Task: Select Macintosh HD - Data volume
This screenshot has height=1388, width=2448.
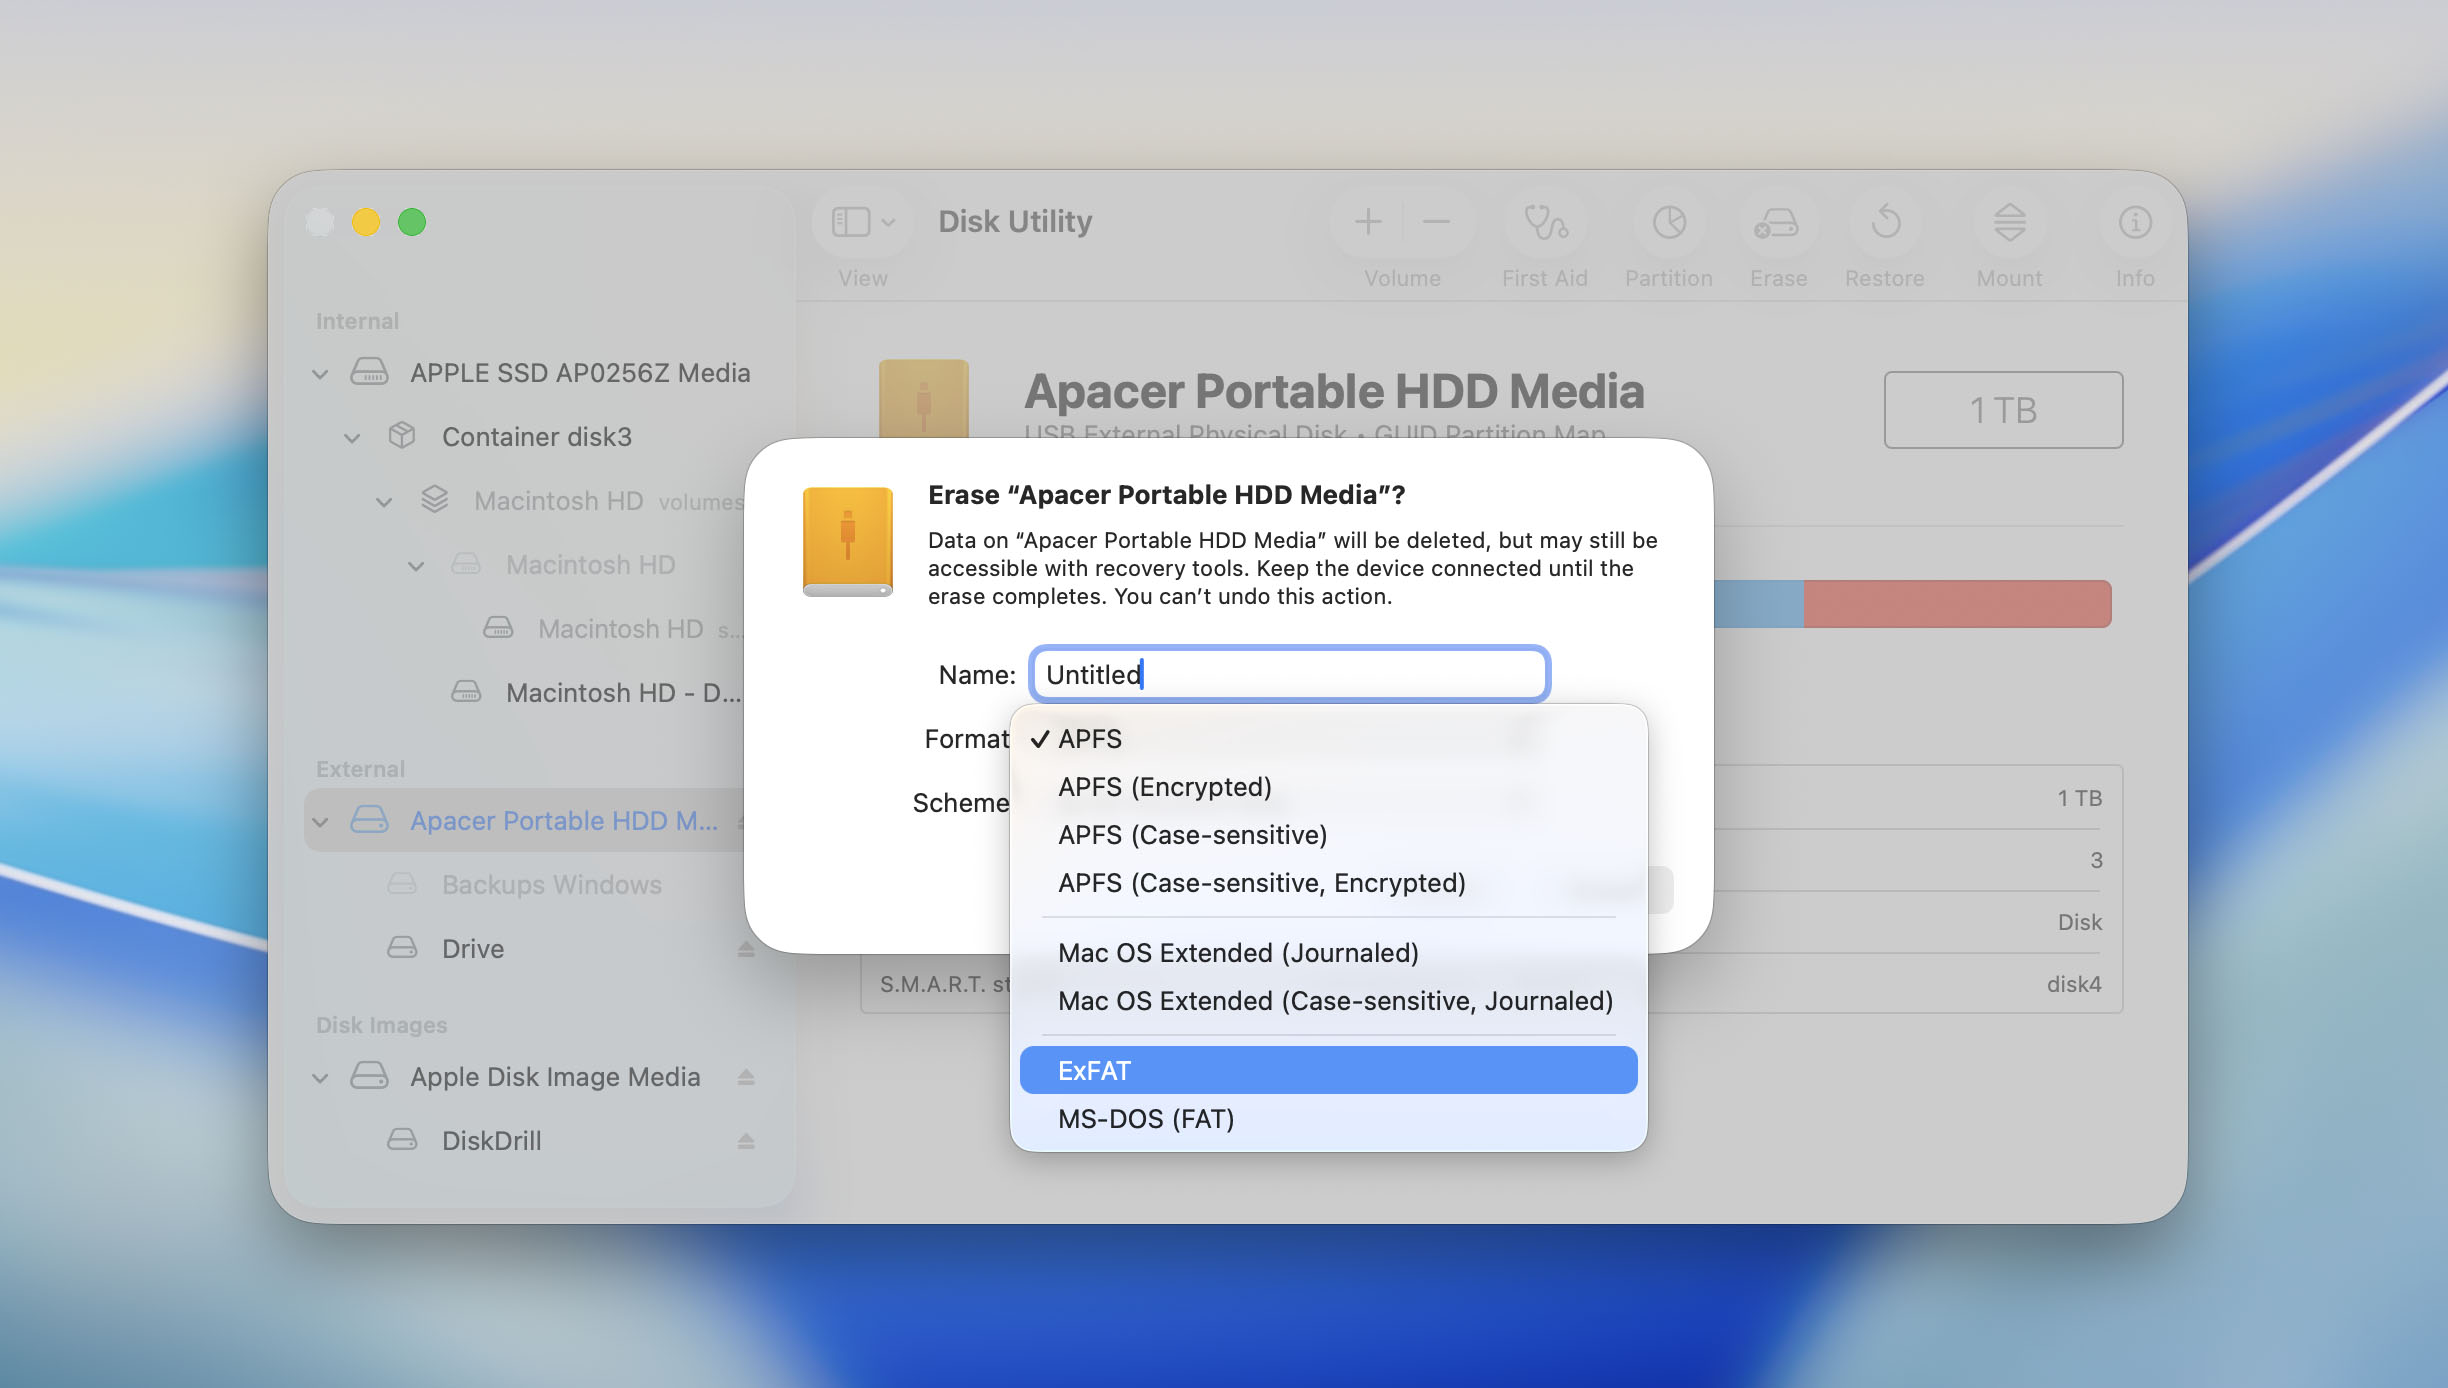Action: [x=624, y=693]
